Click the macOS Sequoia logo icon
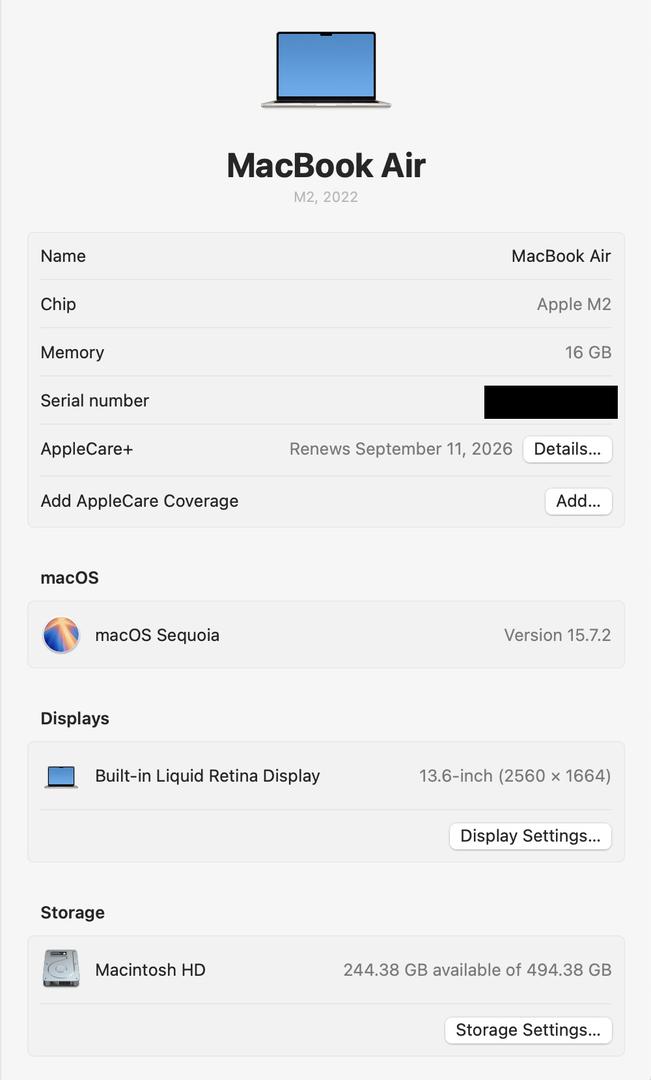 coord(61,635)
